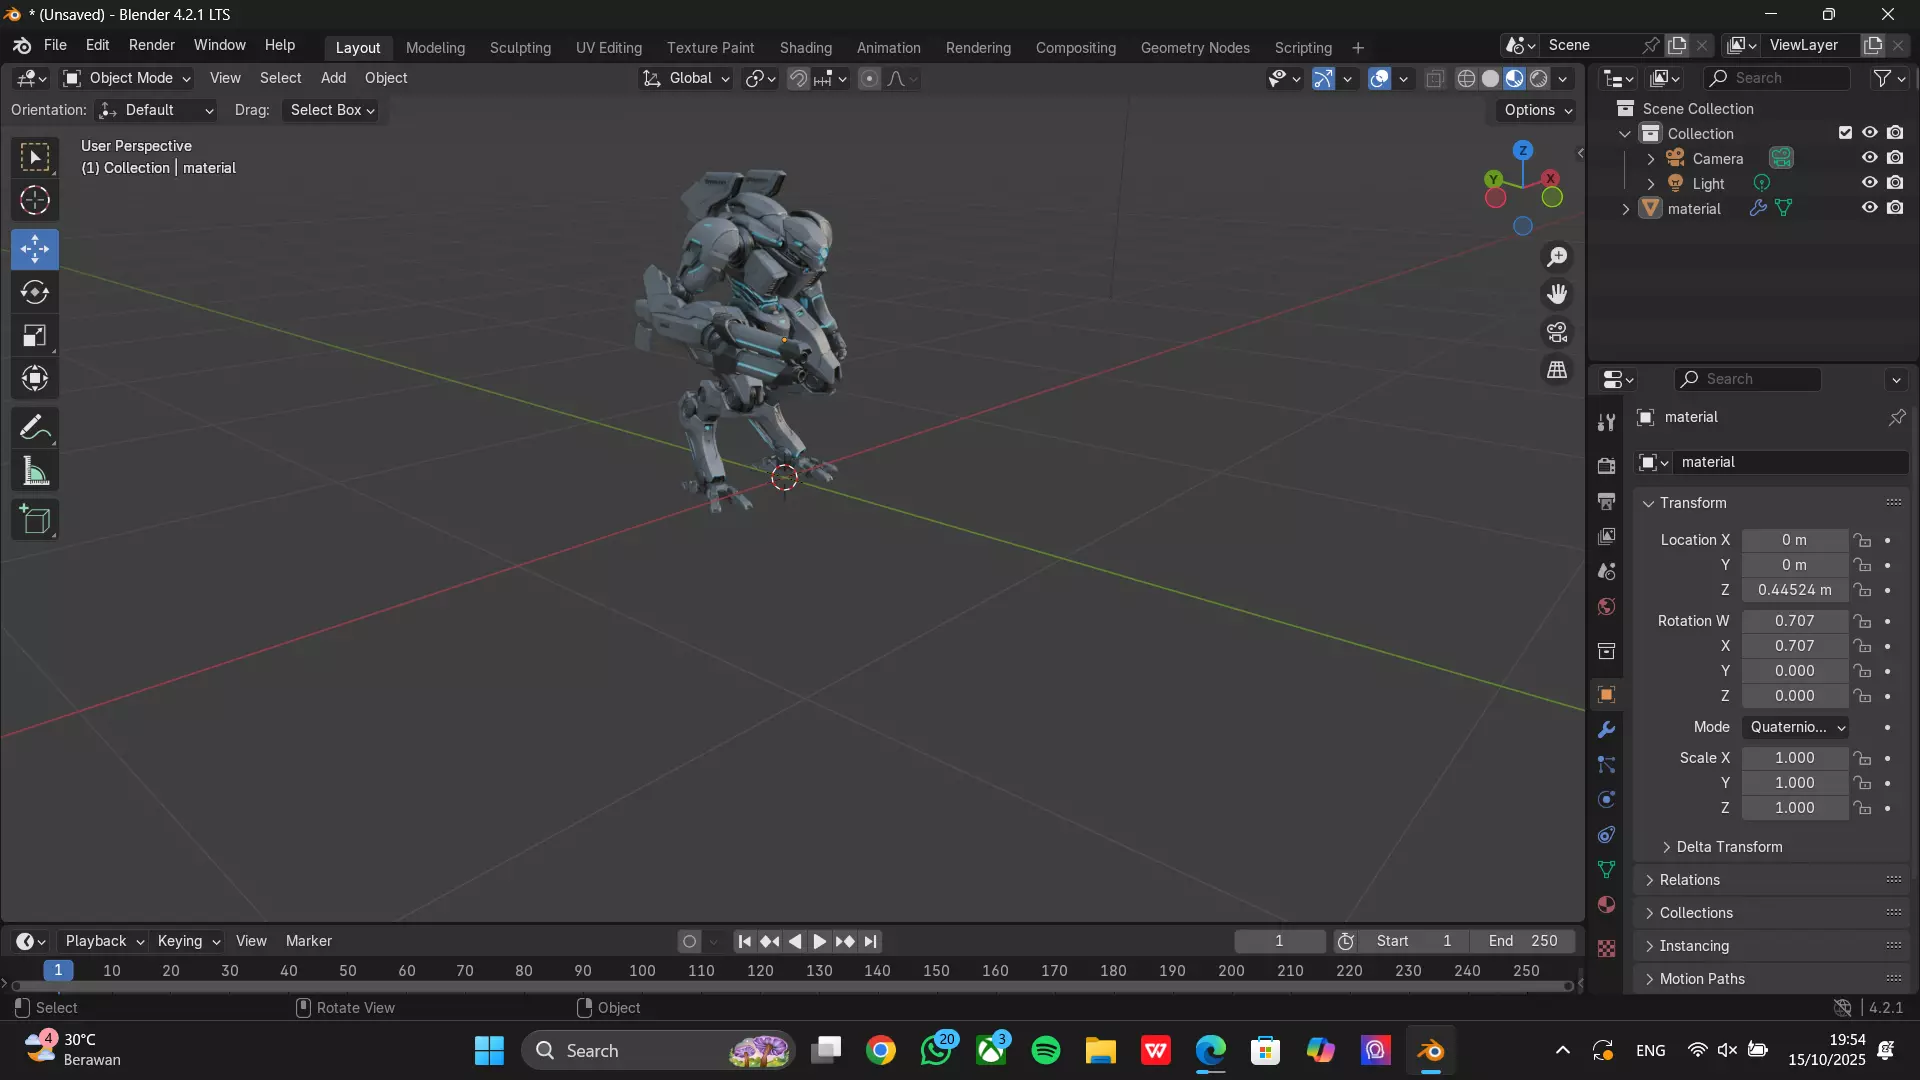
Task: Select the Annotate pencil tool
Action: pyautogui.click(x=35, y=428)
